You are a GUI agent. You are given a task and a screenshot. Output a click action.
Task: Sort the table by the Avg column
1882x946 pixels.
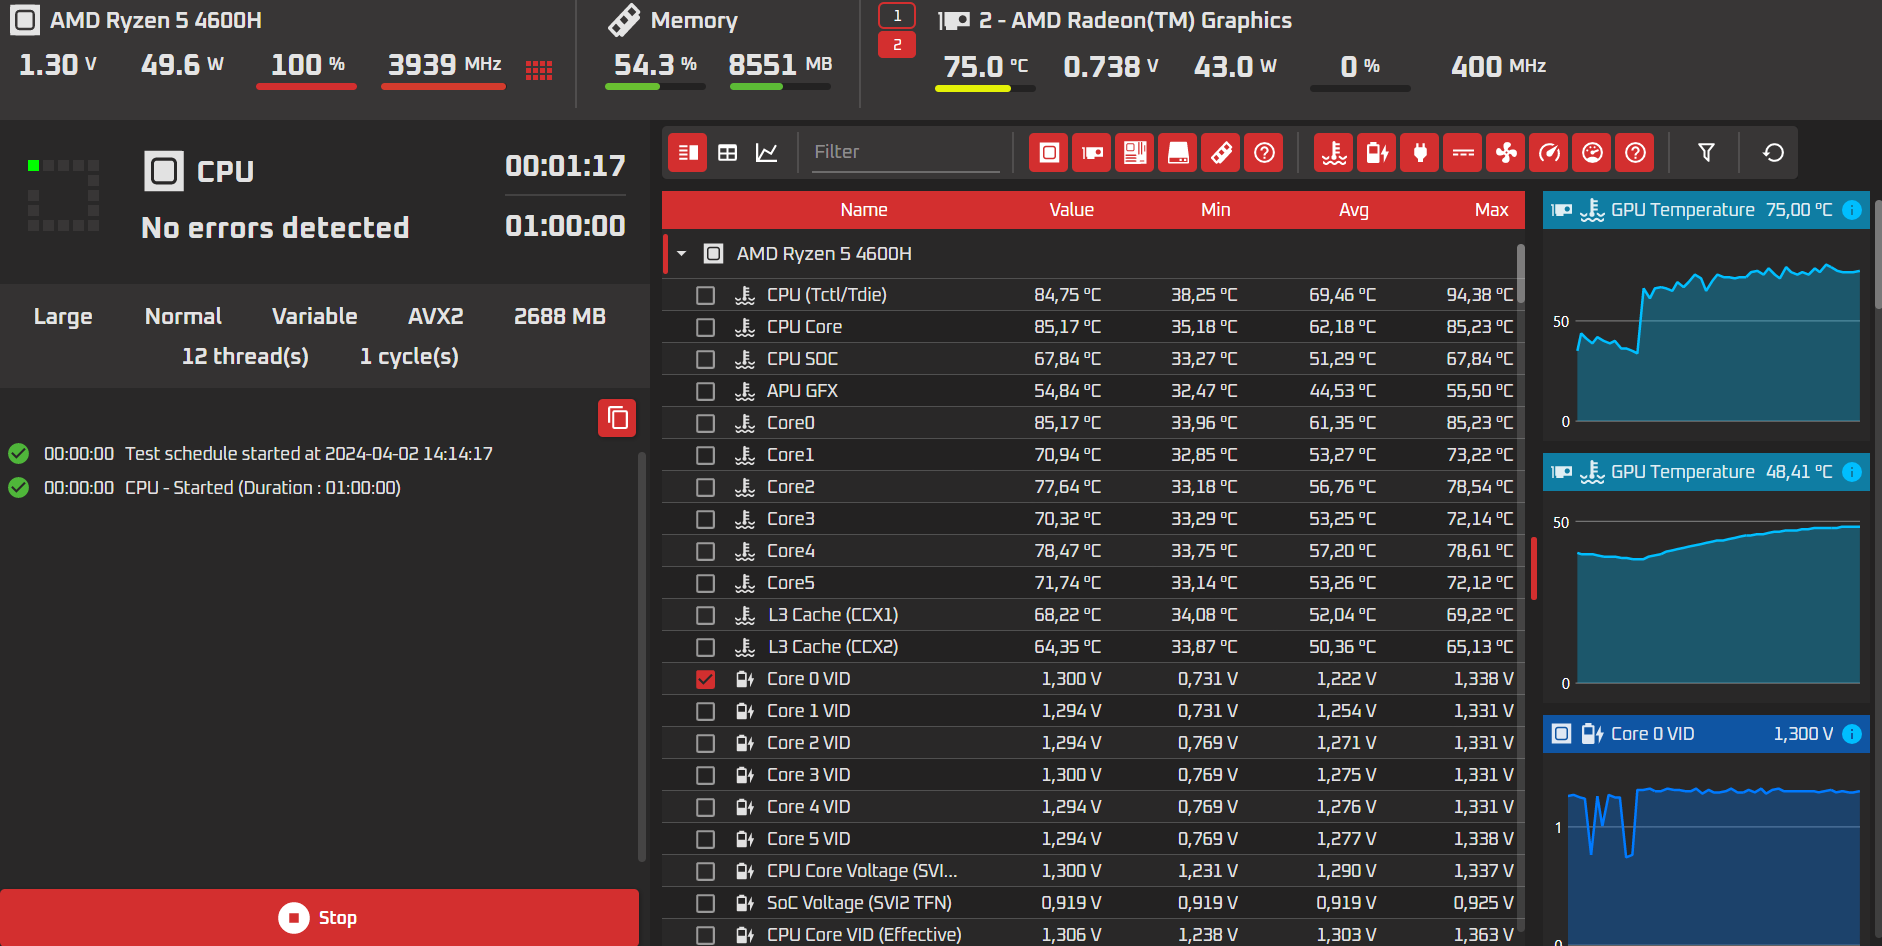tap(1353, 210)
